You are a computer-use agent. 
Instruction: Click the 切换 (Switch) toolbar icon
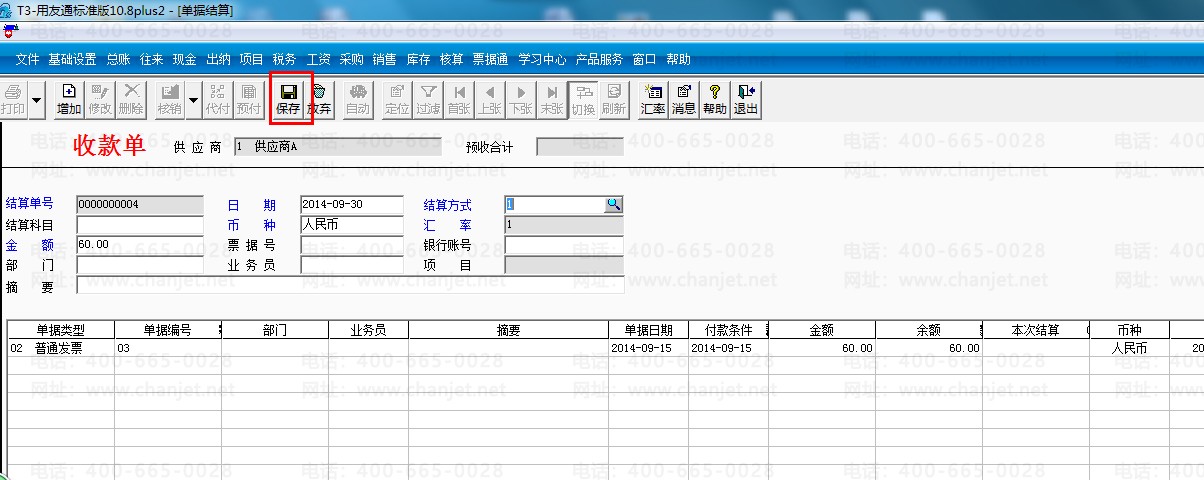583,100
